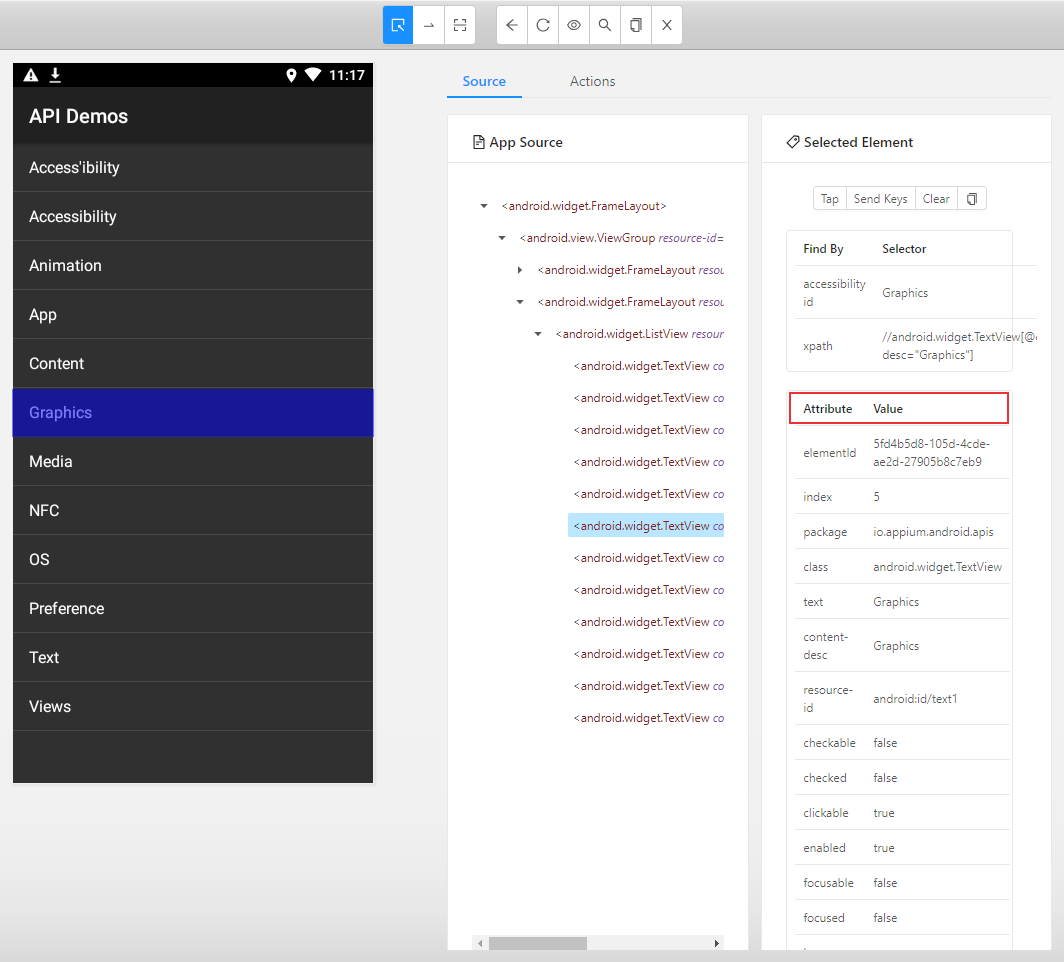The image size is (1064, 962).
Task: Click the Send Keys button
Action: pyautogui.click(x=880, y=199)
